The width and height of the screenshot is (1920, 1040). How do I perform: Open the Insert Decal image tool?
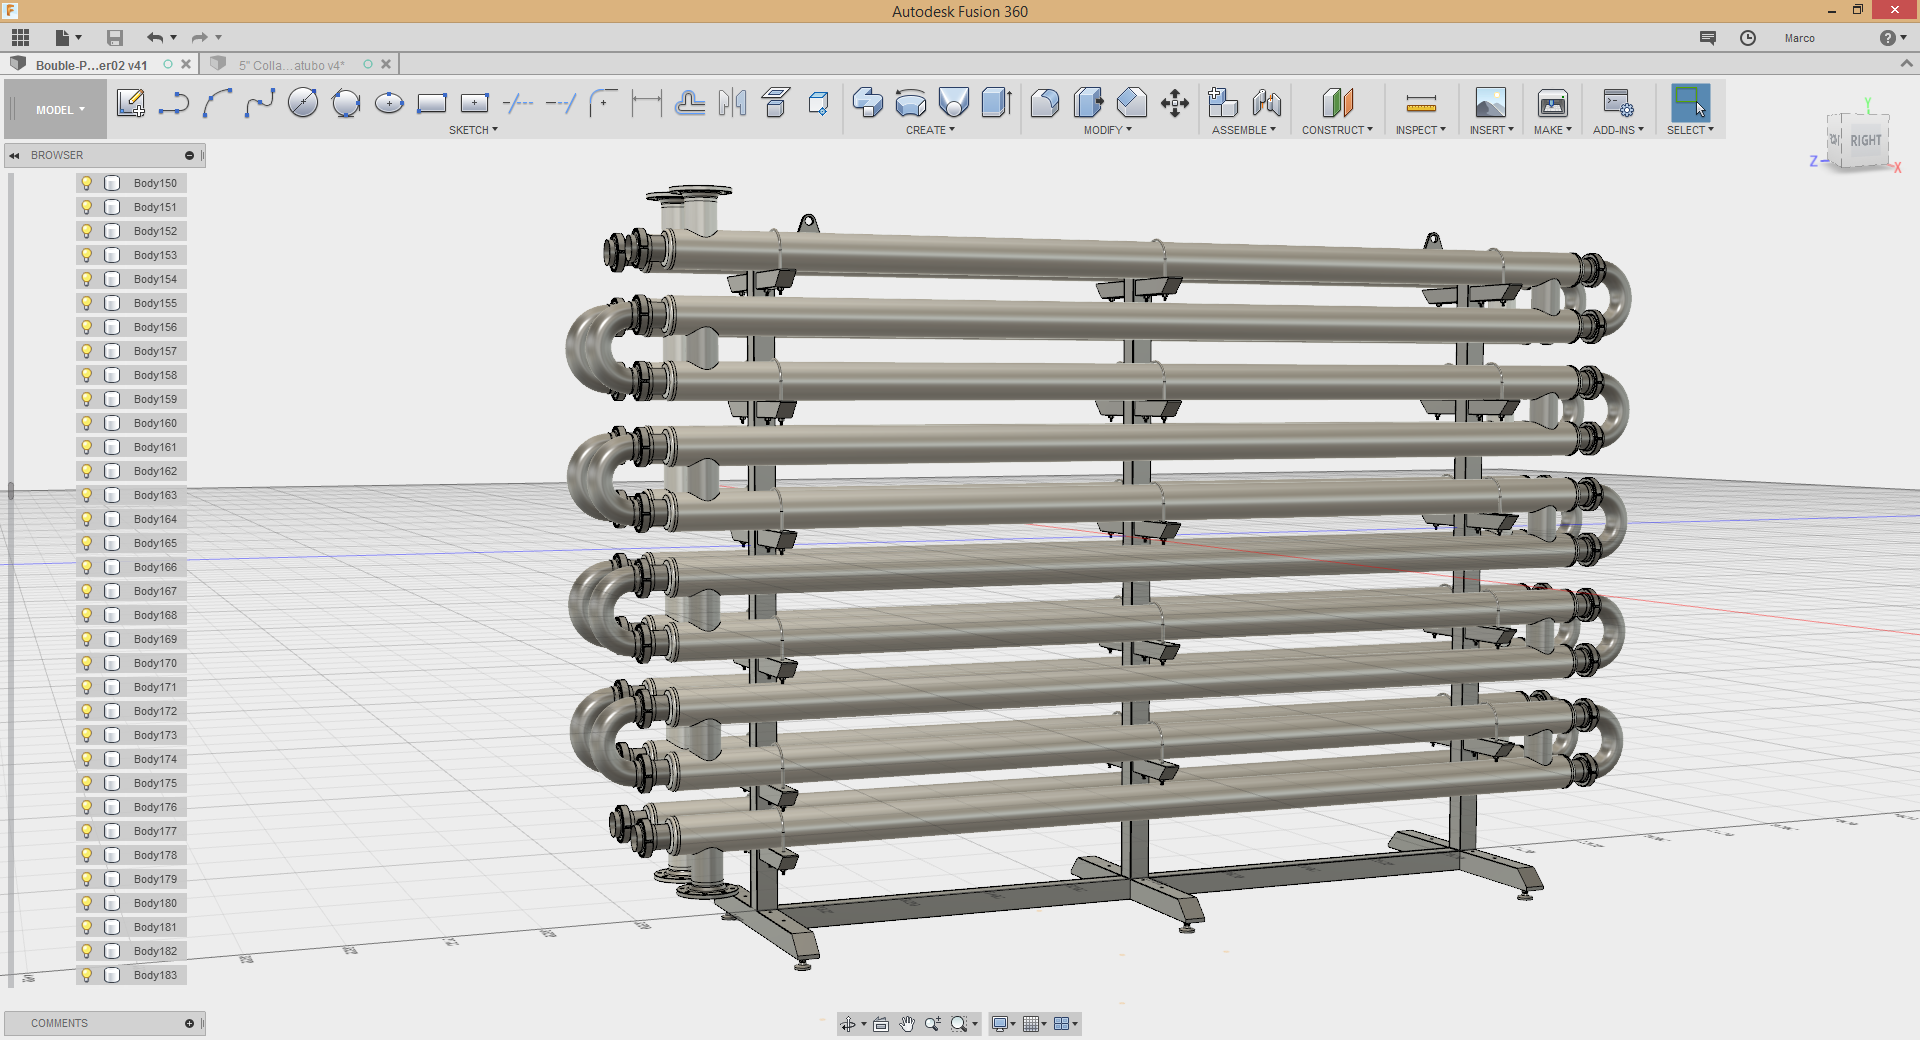click(1491, 103)
